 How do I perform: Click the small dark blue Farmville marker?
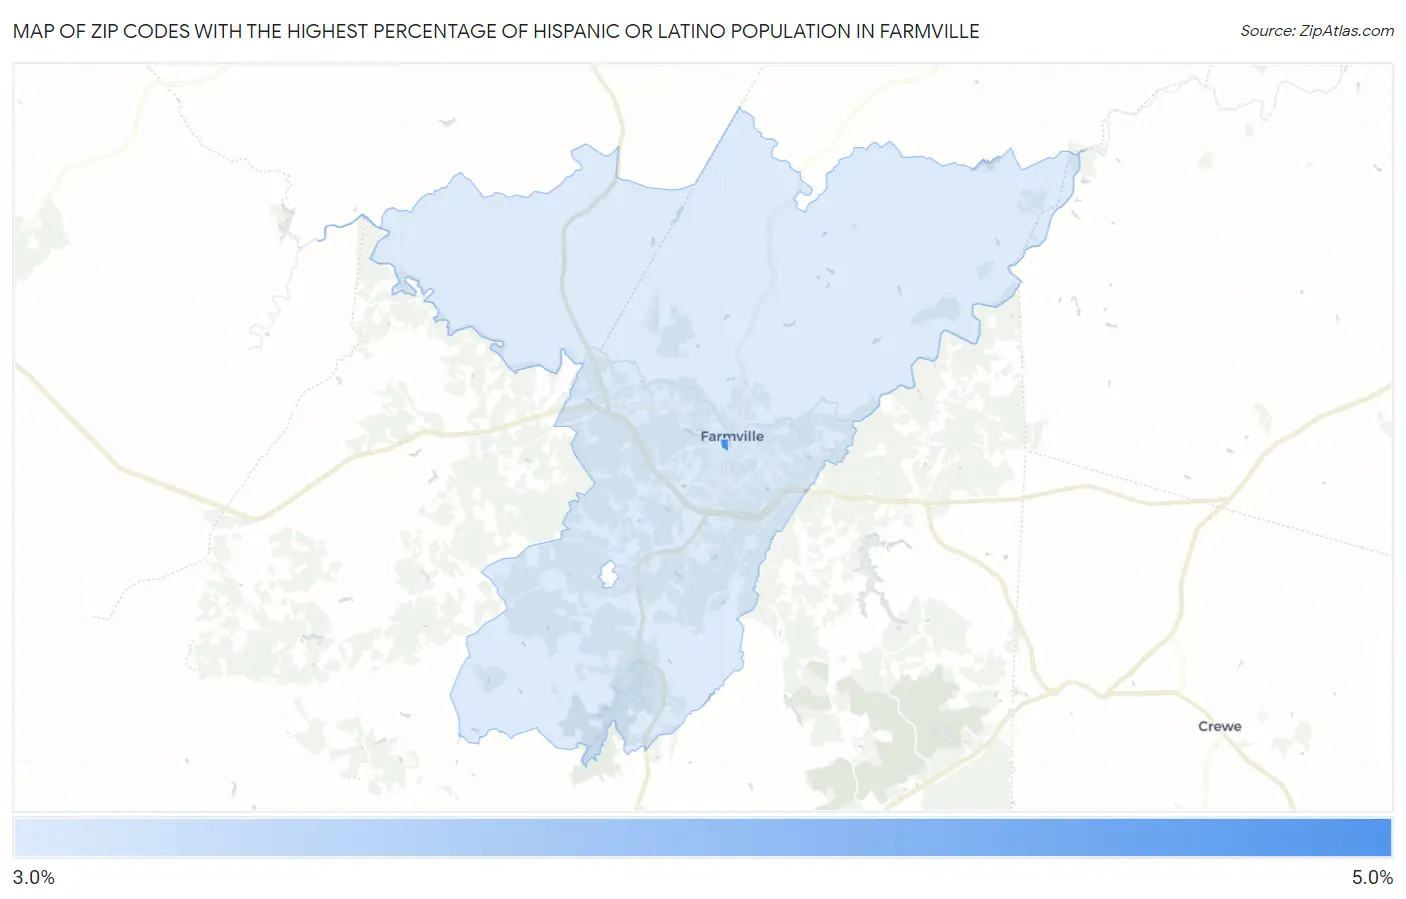point(725,445)
